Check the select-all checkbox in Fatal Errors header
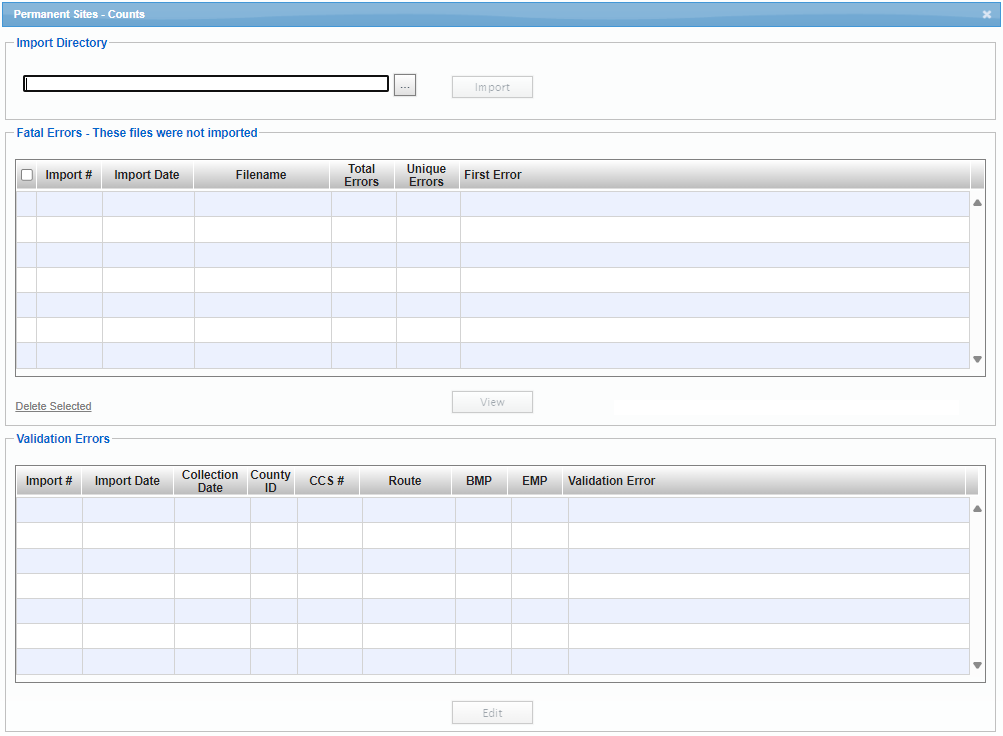Viewport: 1003px width, 736px height. (x=27, y=175)
